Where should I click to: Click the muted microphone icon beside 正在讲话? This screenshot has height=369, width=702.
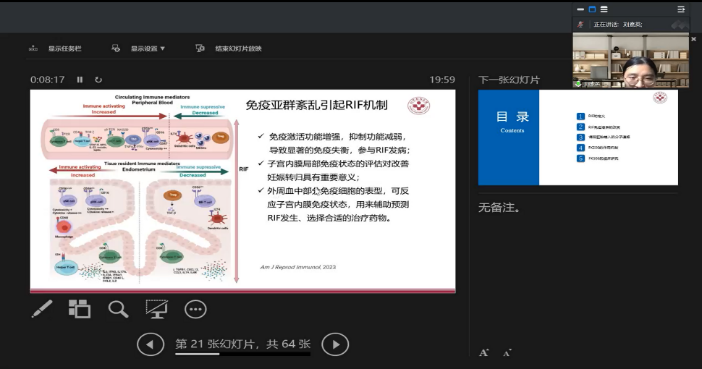[x=581, y=25]
